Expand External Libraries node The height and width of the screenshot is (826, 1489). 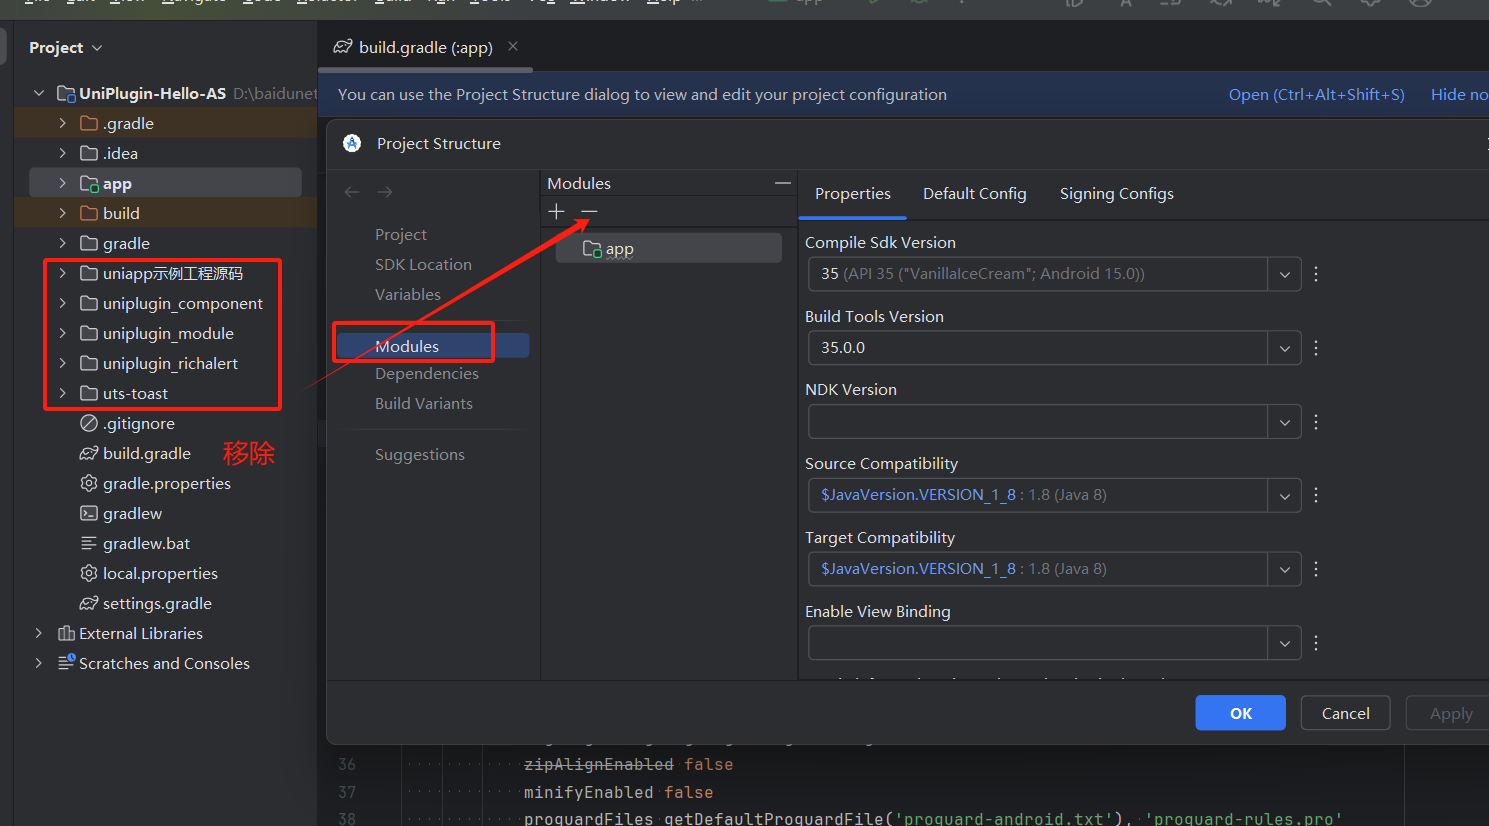coord(39,633)
